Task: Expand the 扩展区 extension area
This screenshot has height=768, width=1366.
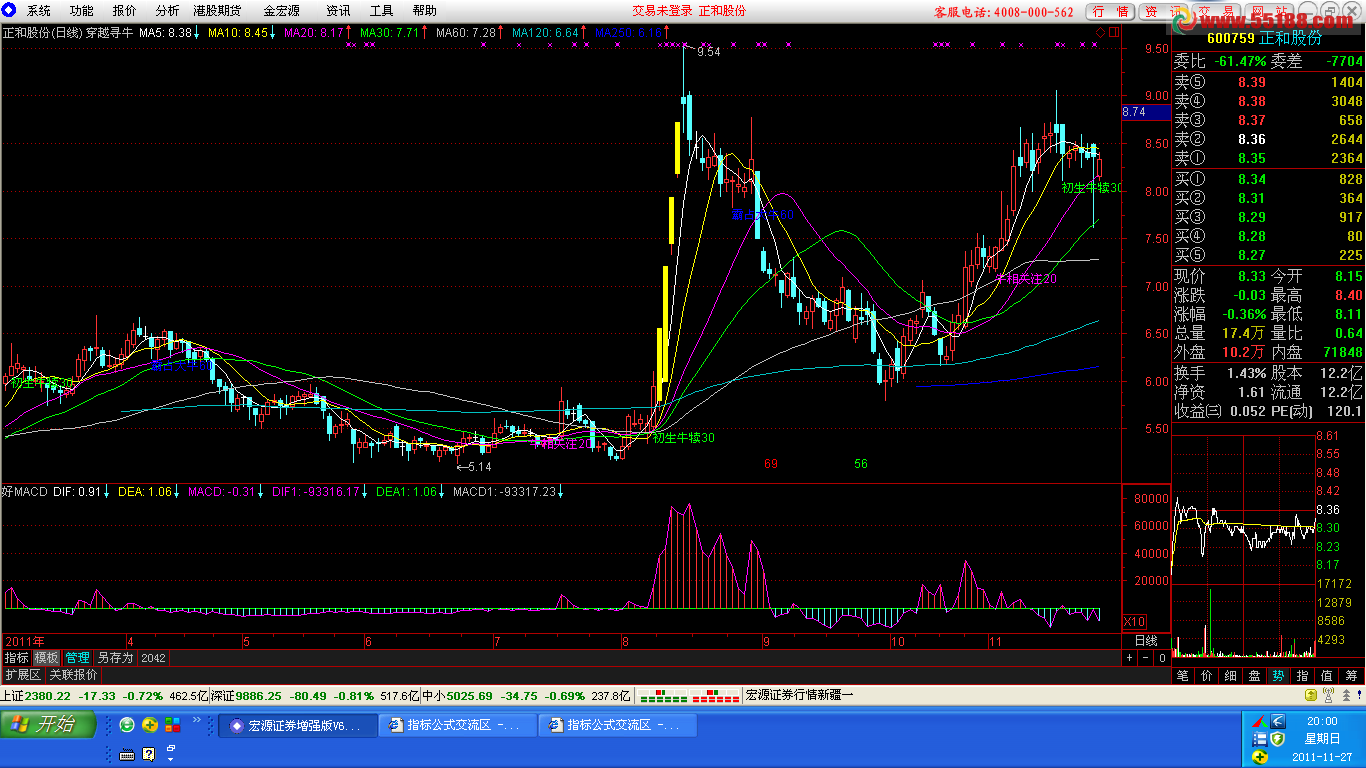Action: (x=22, y=675)
